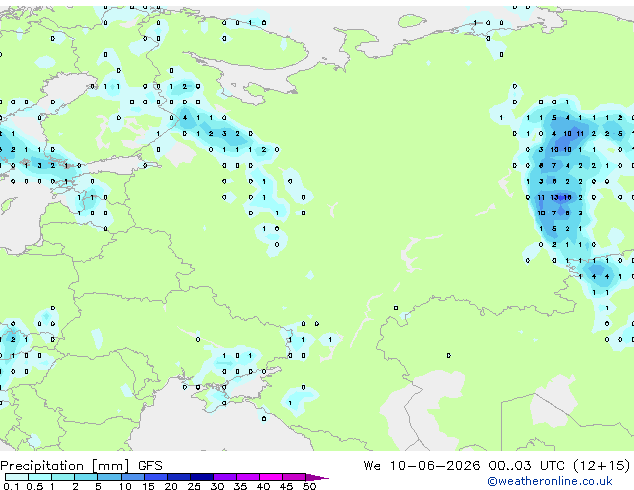Select the legend label 45
Image resolution: width=634 pixels, height=490 pixels.
click(286, 486)
